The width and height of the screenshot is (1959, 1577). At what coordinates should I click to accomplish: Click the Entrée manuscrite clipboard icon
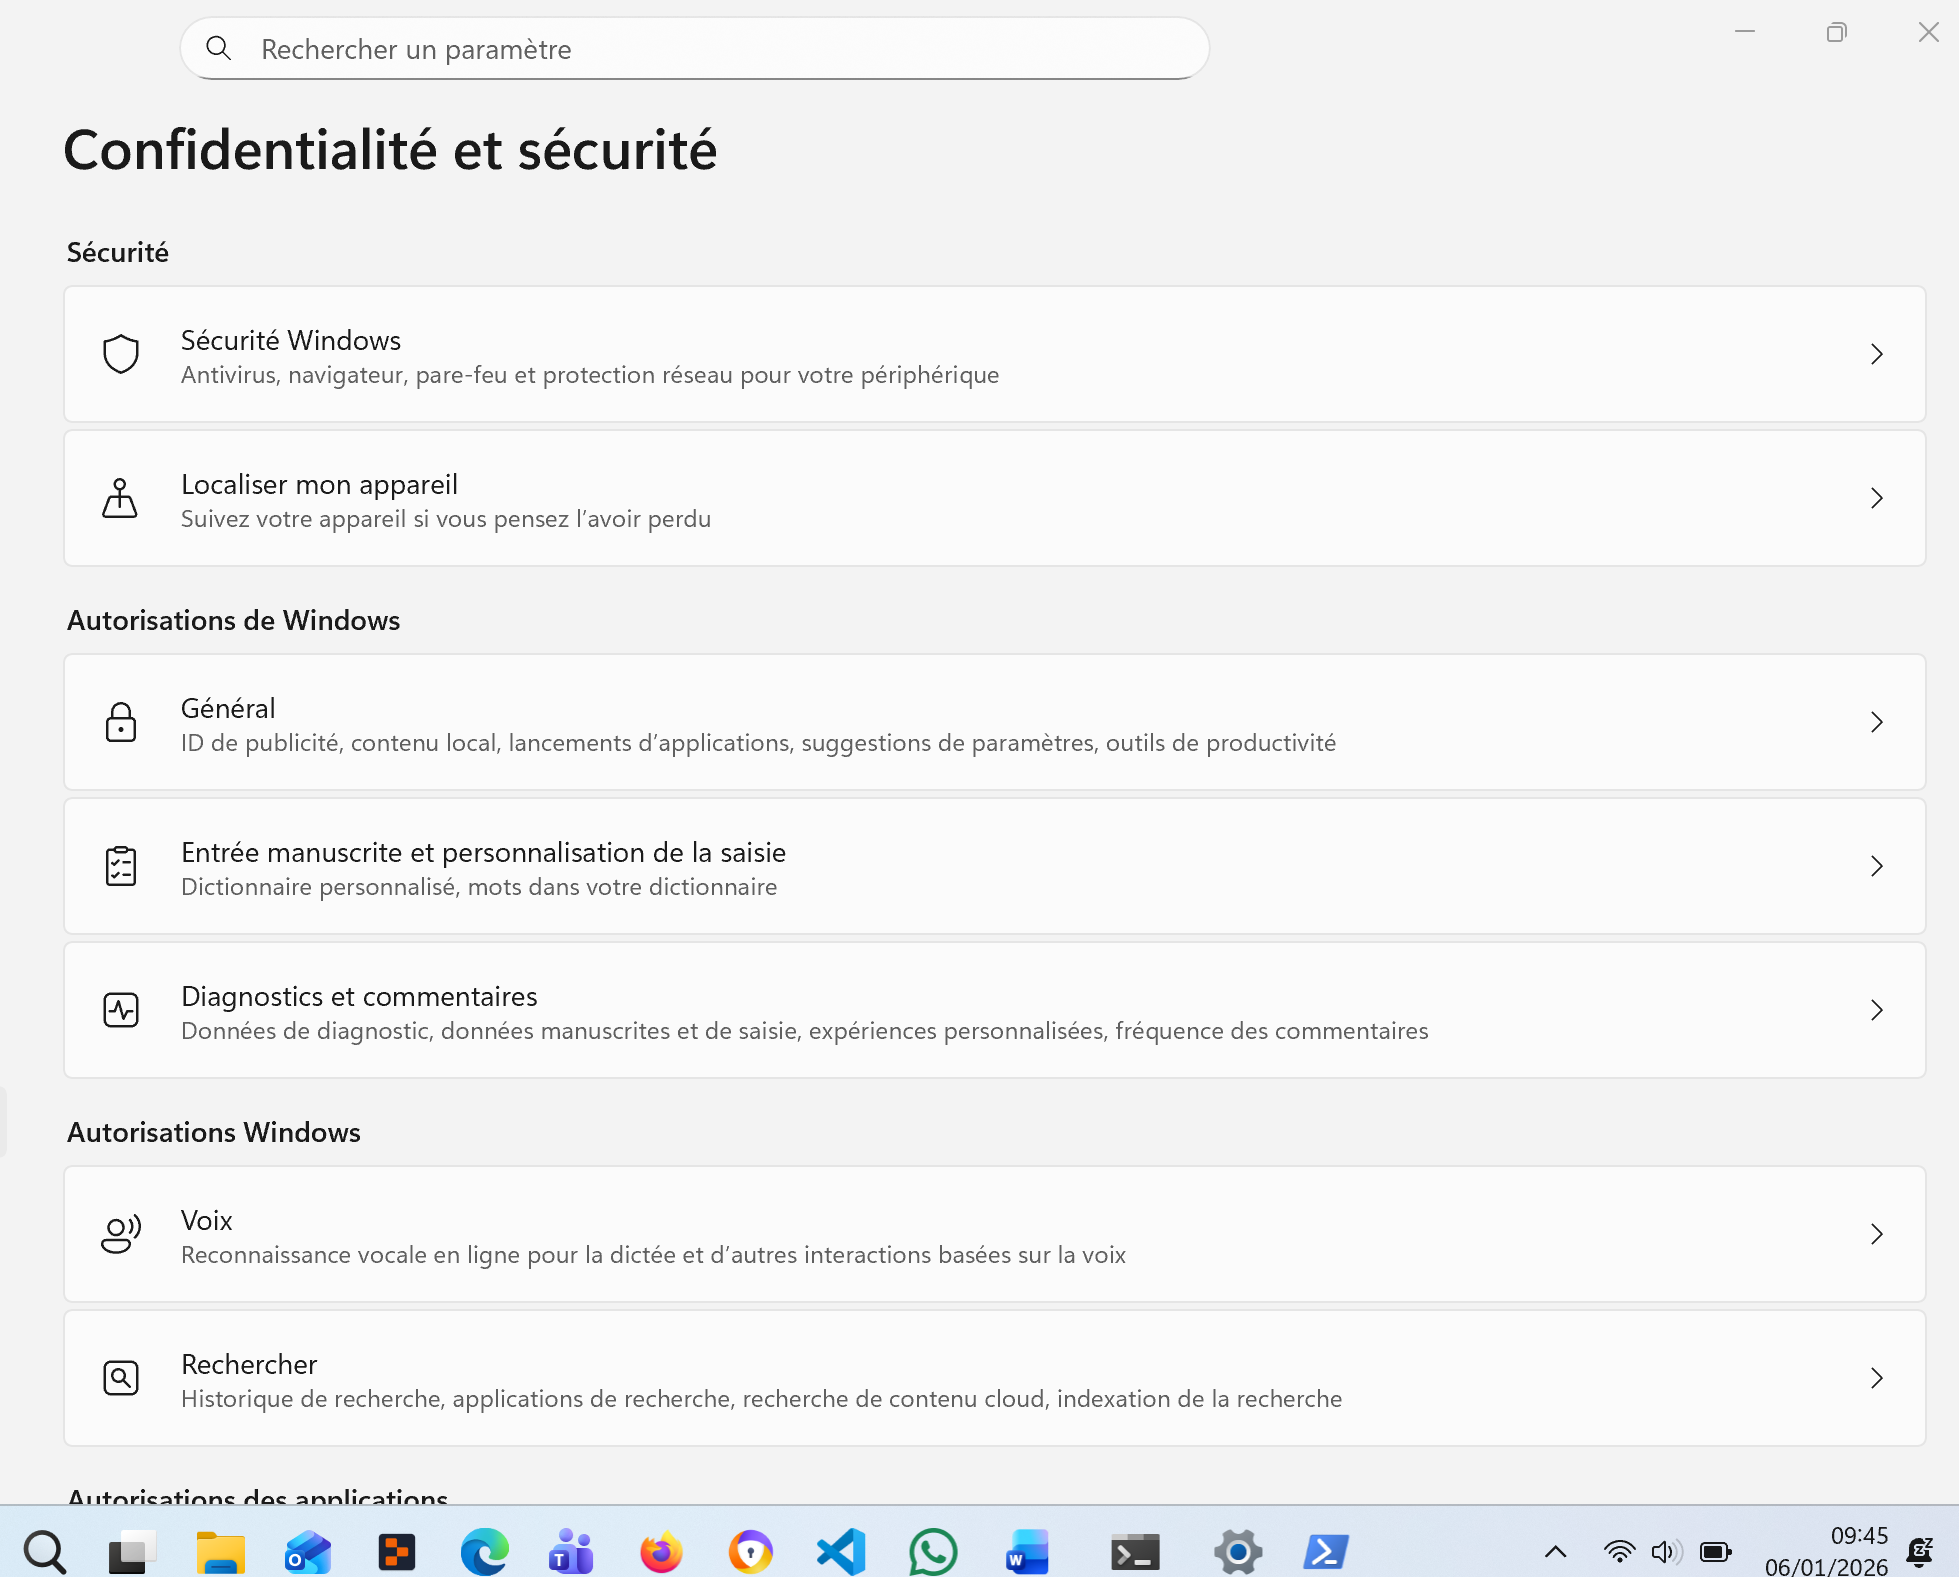click(x=121, y=866)
